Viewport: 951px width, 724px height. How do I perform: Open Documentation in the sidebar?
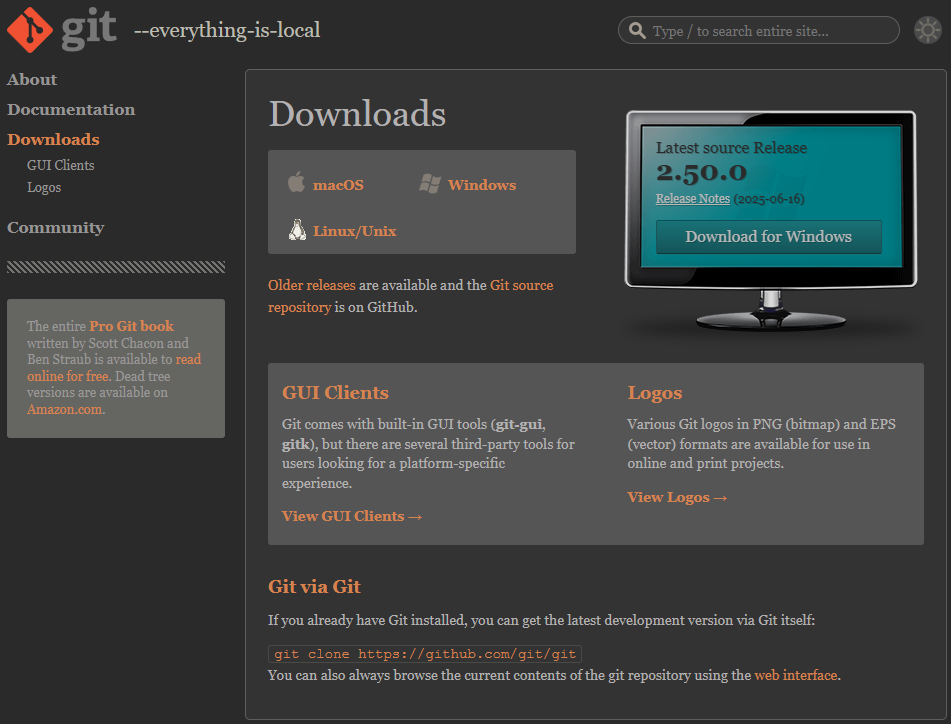tap(71, 109)
